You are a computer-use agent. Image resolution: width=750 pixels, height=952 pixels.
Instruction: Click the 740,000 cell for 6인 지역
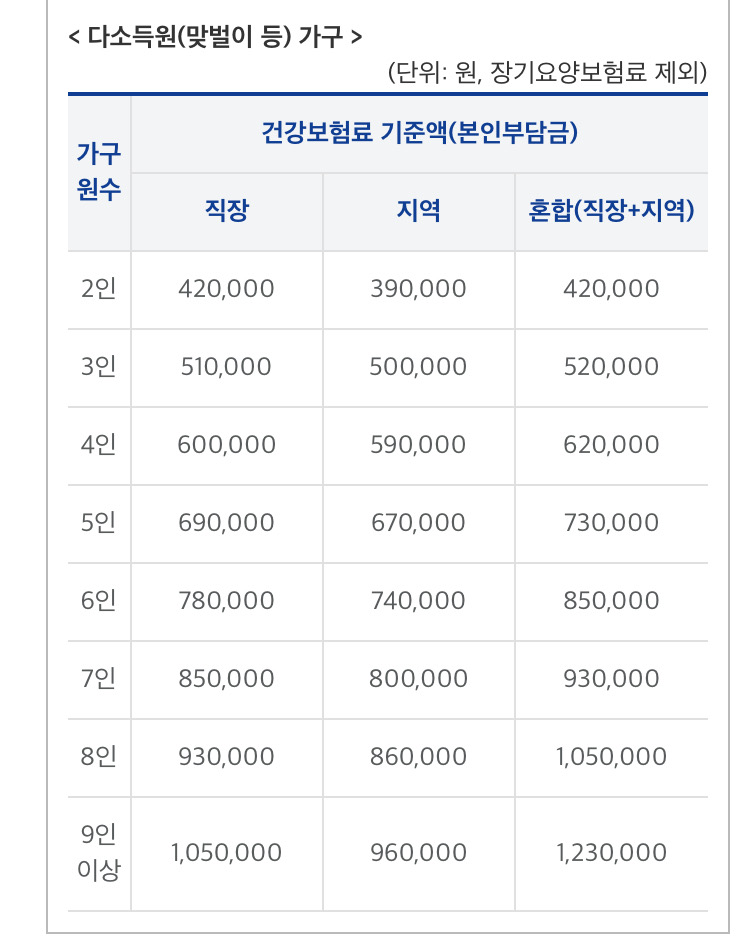[418, 601]
